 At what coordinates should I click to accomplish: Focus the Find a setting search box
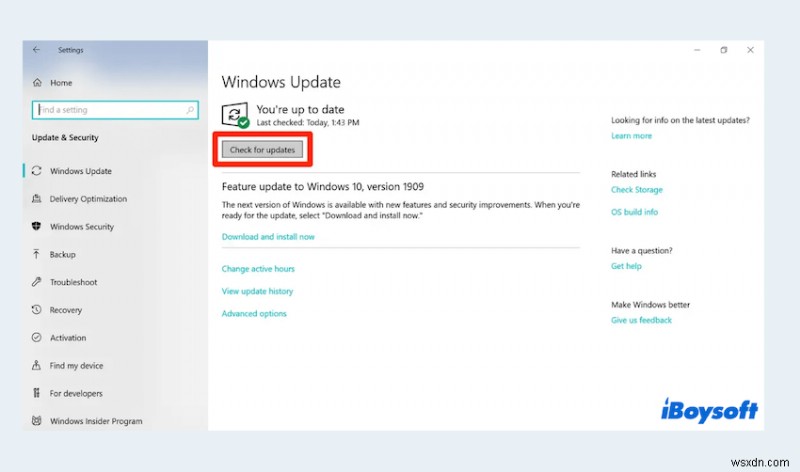tap(115, 110)
